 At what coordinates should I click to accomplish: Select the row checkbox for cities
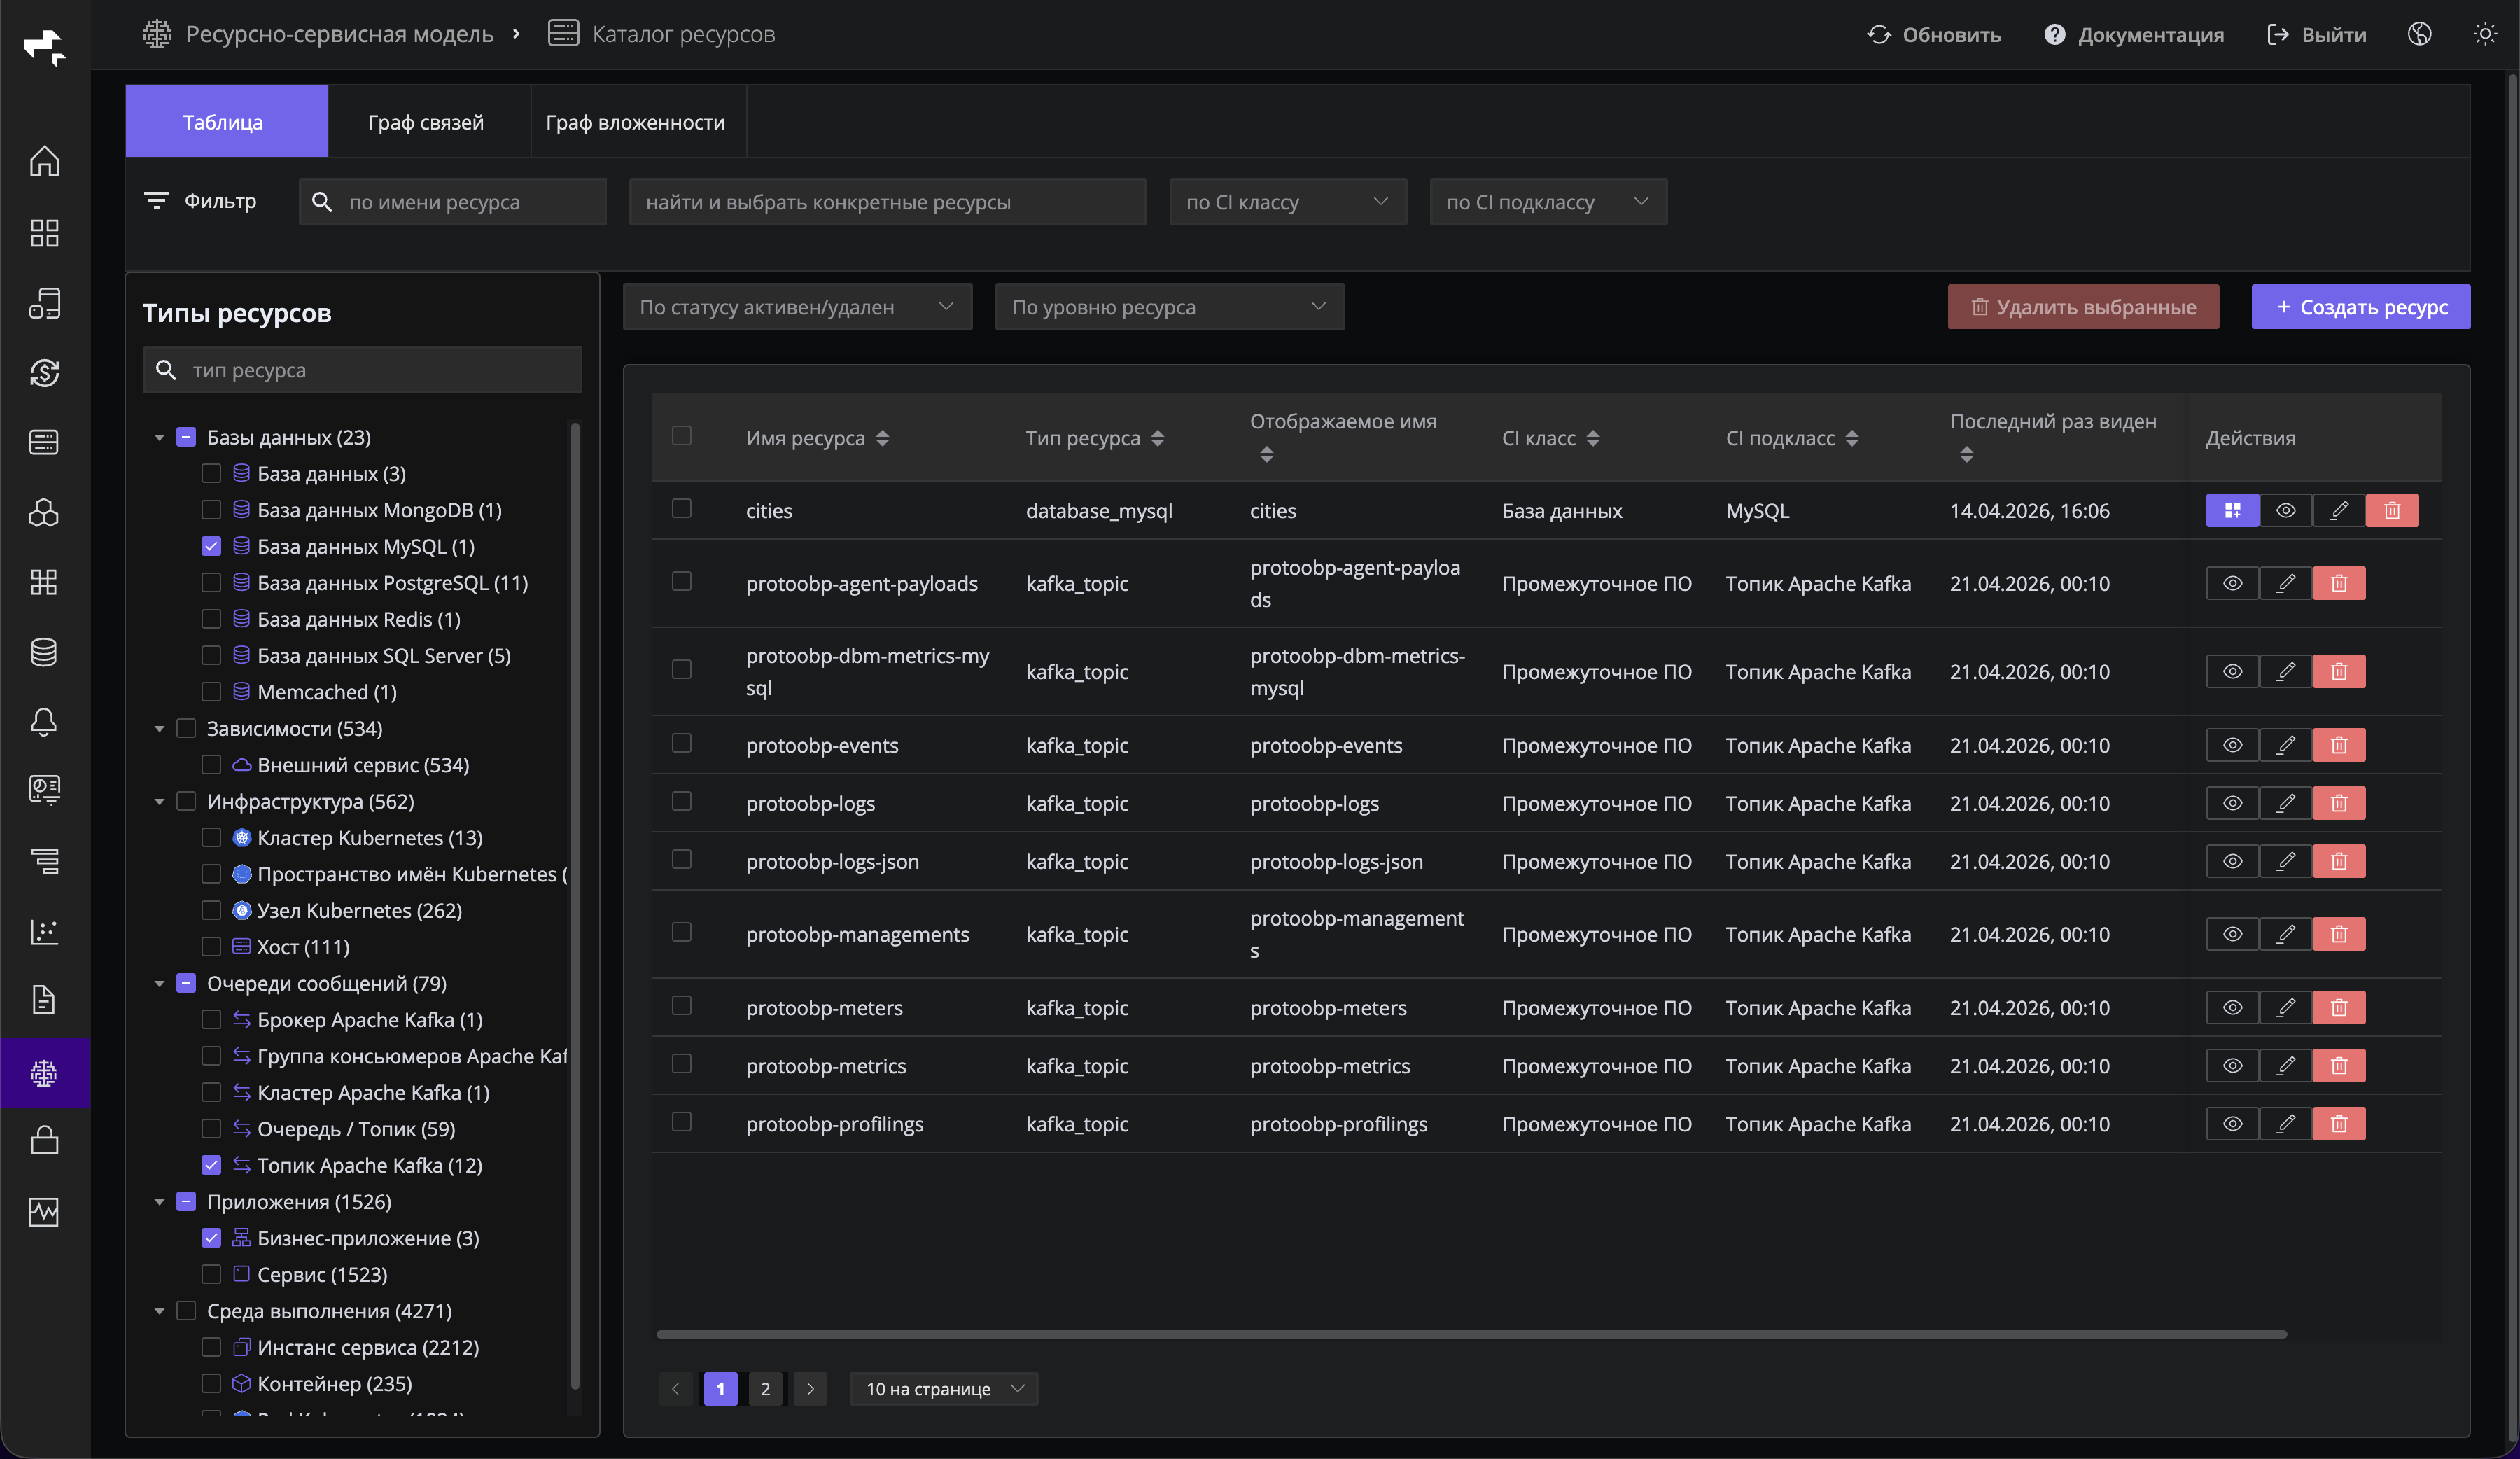(x=682, y=509)
